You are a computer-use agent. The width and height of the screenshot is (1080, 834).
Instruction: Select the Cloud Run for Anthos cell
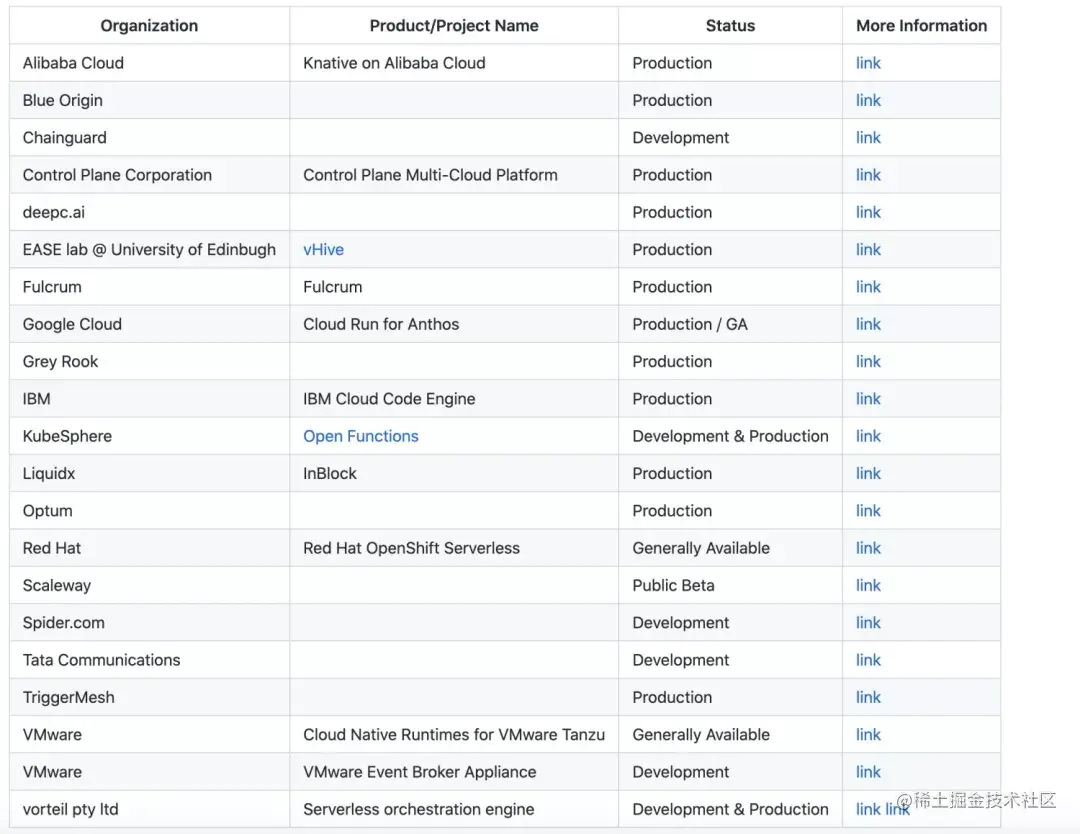pos(454,324)
